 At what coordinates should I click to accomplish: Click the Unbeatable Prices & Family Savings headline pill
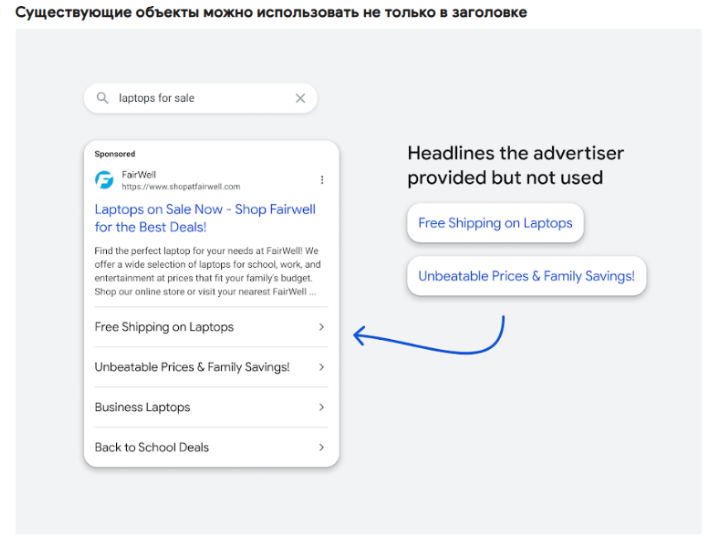pos(526,276)
